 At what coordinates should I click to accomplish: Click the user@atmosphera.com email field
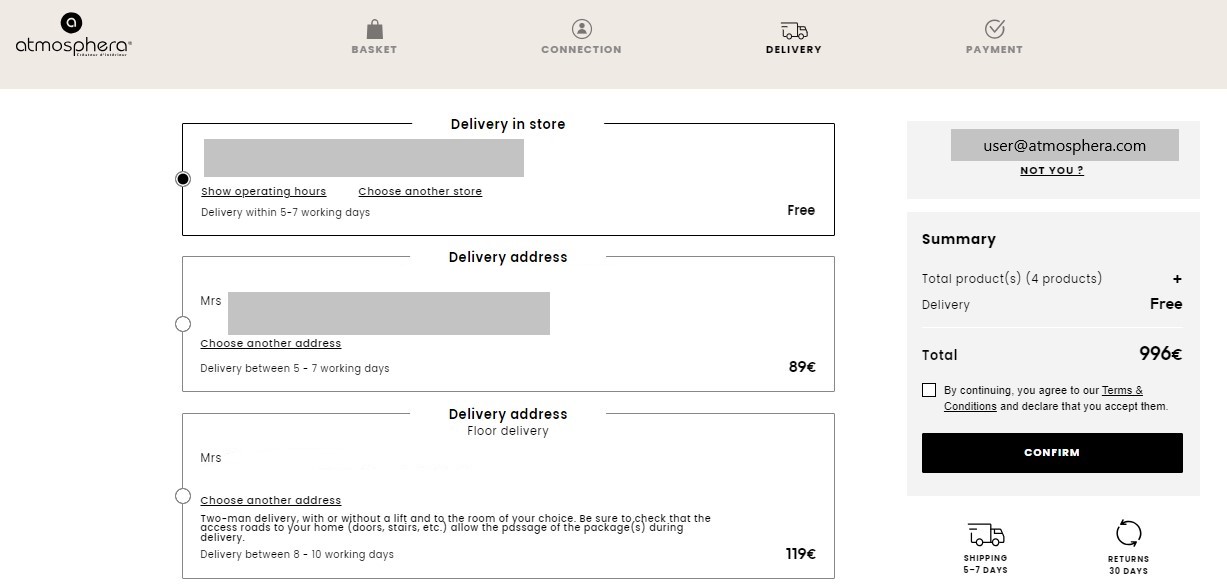[1065, 145]
